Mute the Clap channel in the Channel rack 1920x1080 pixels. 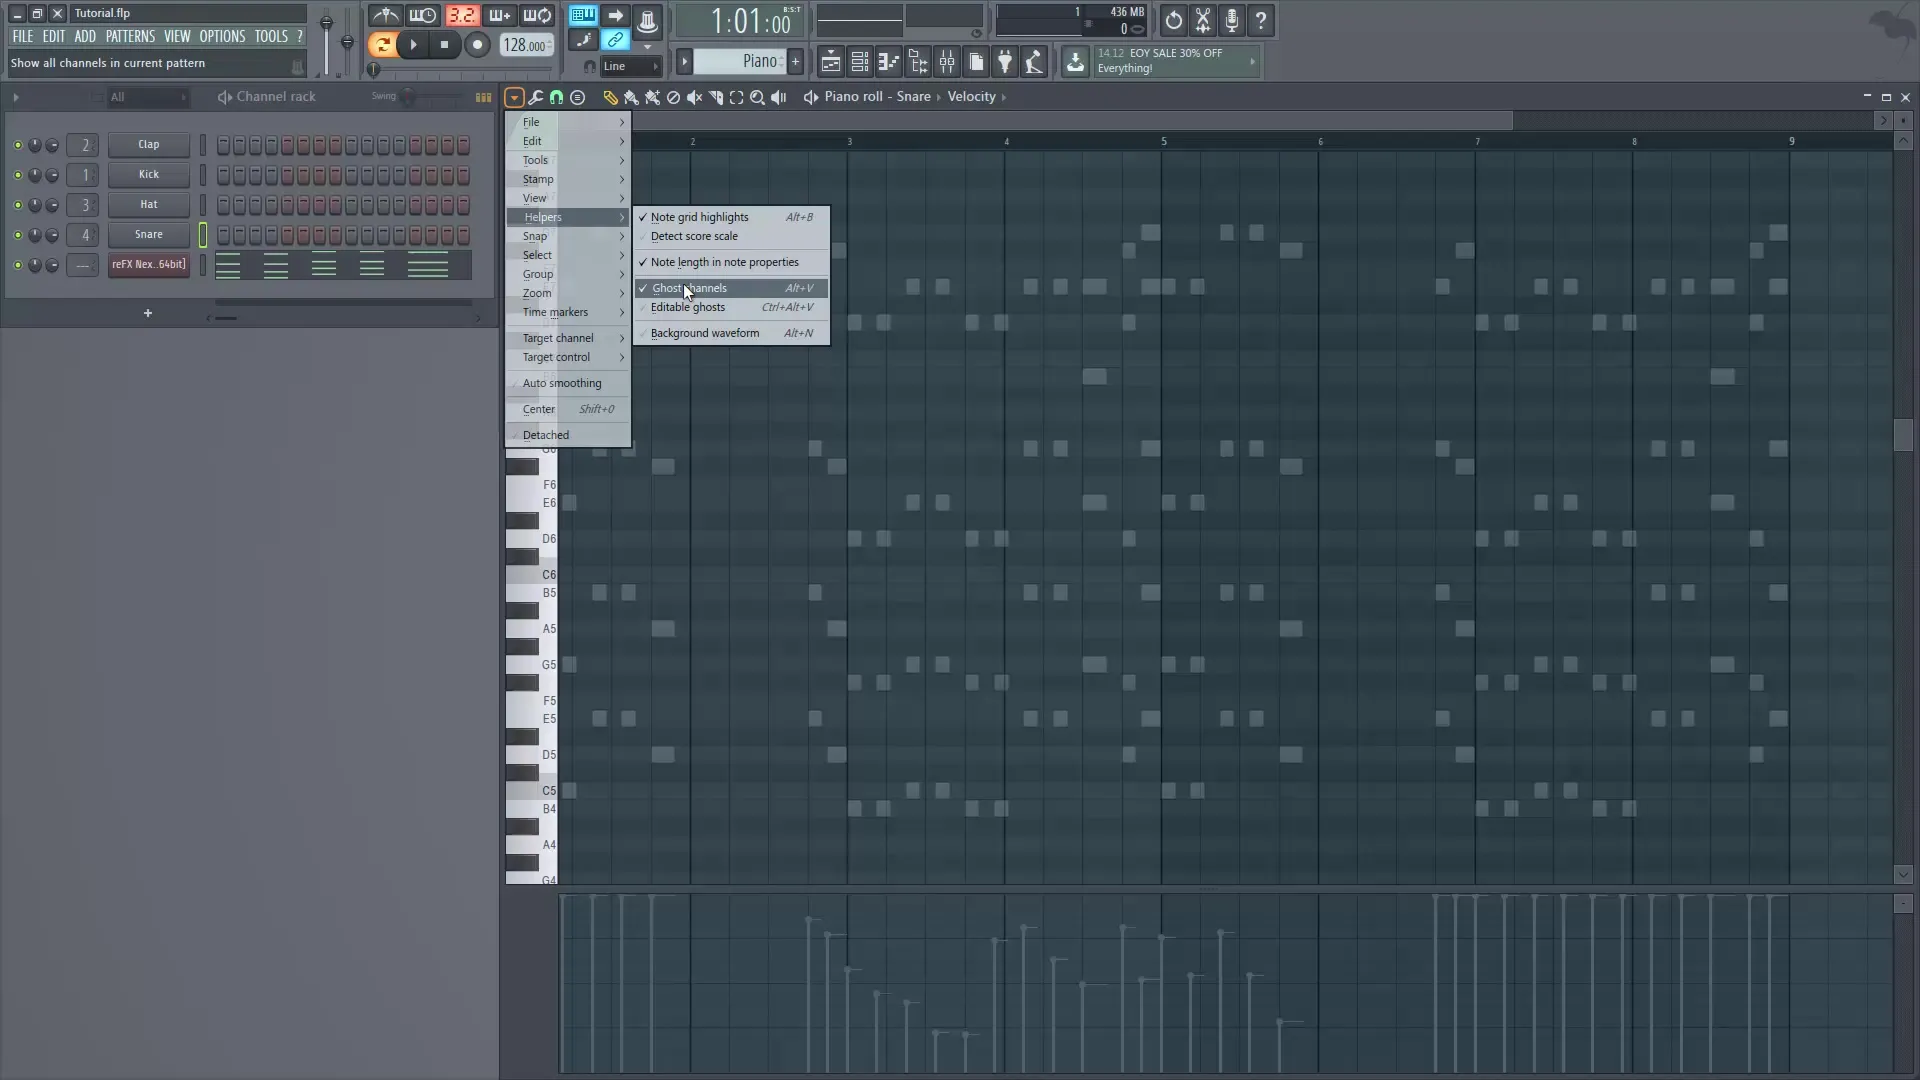(x=17, y=144)
